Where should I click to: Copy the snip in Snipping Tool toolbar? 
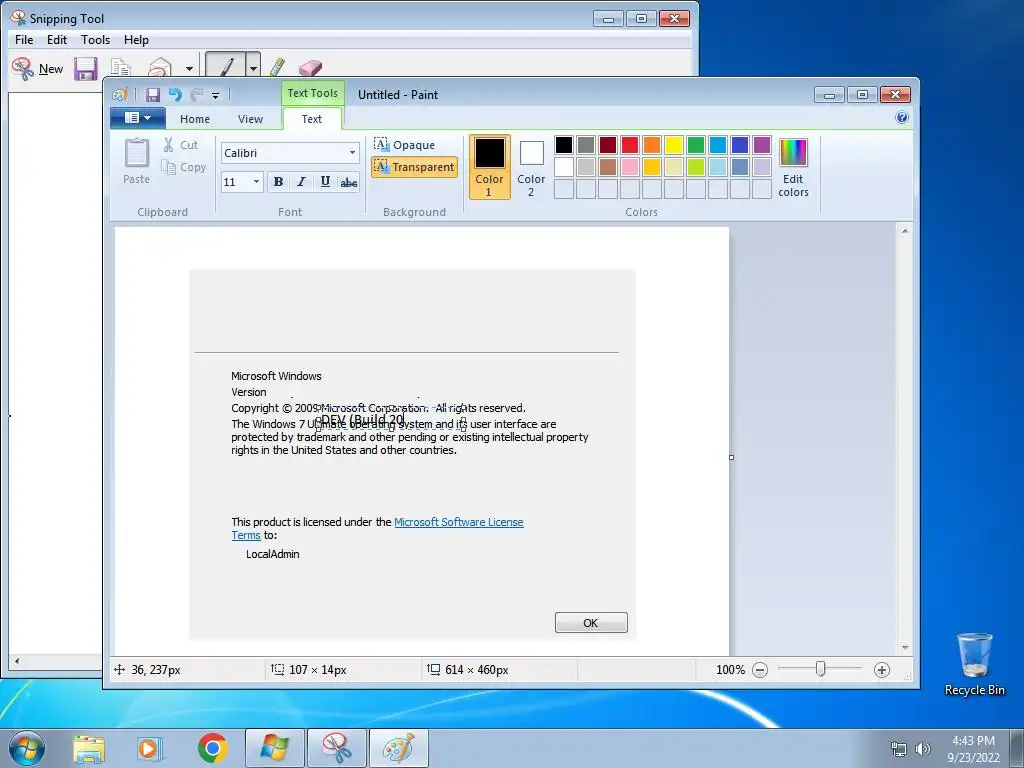(121, 68)
